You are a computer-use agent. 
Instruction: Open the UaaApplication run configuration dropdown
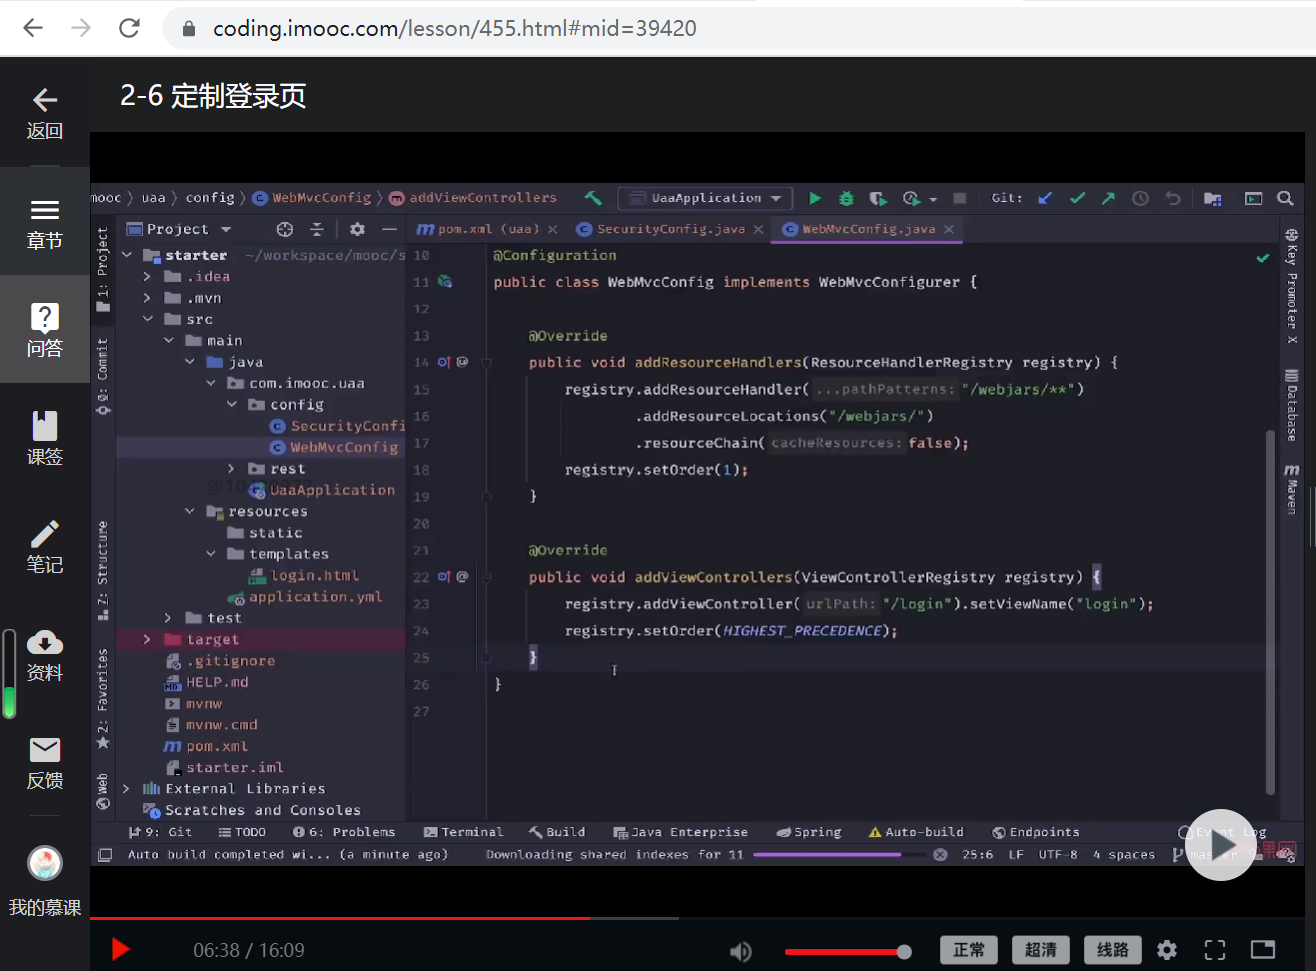click(705, 198)
